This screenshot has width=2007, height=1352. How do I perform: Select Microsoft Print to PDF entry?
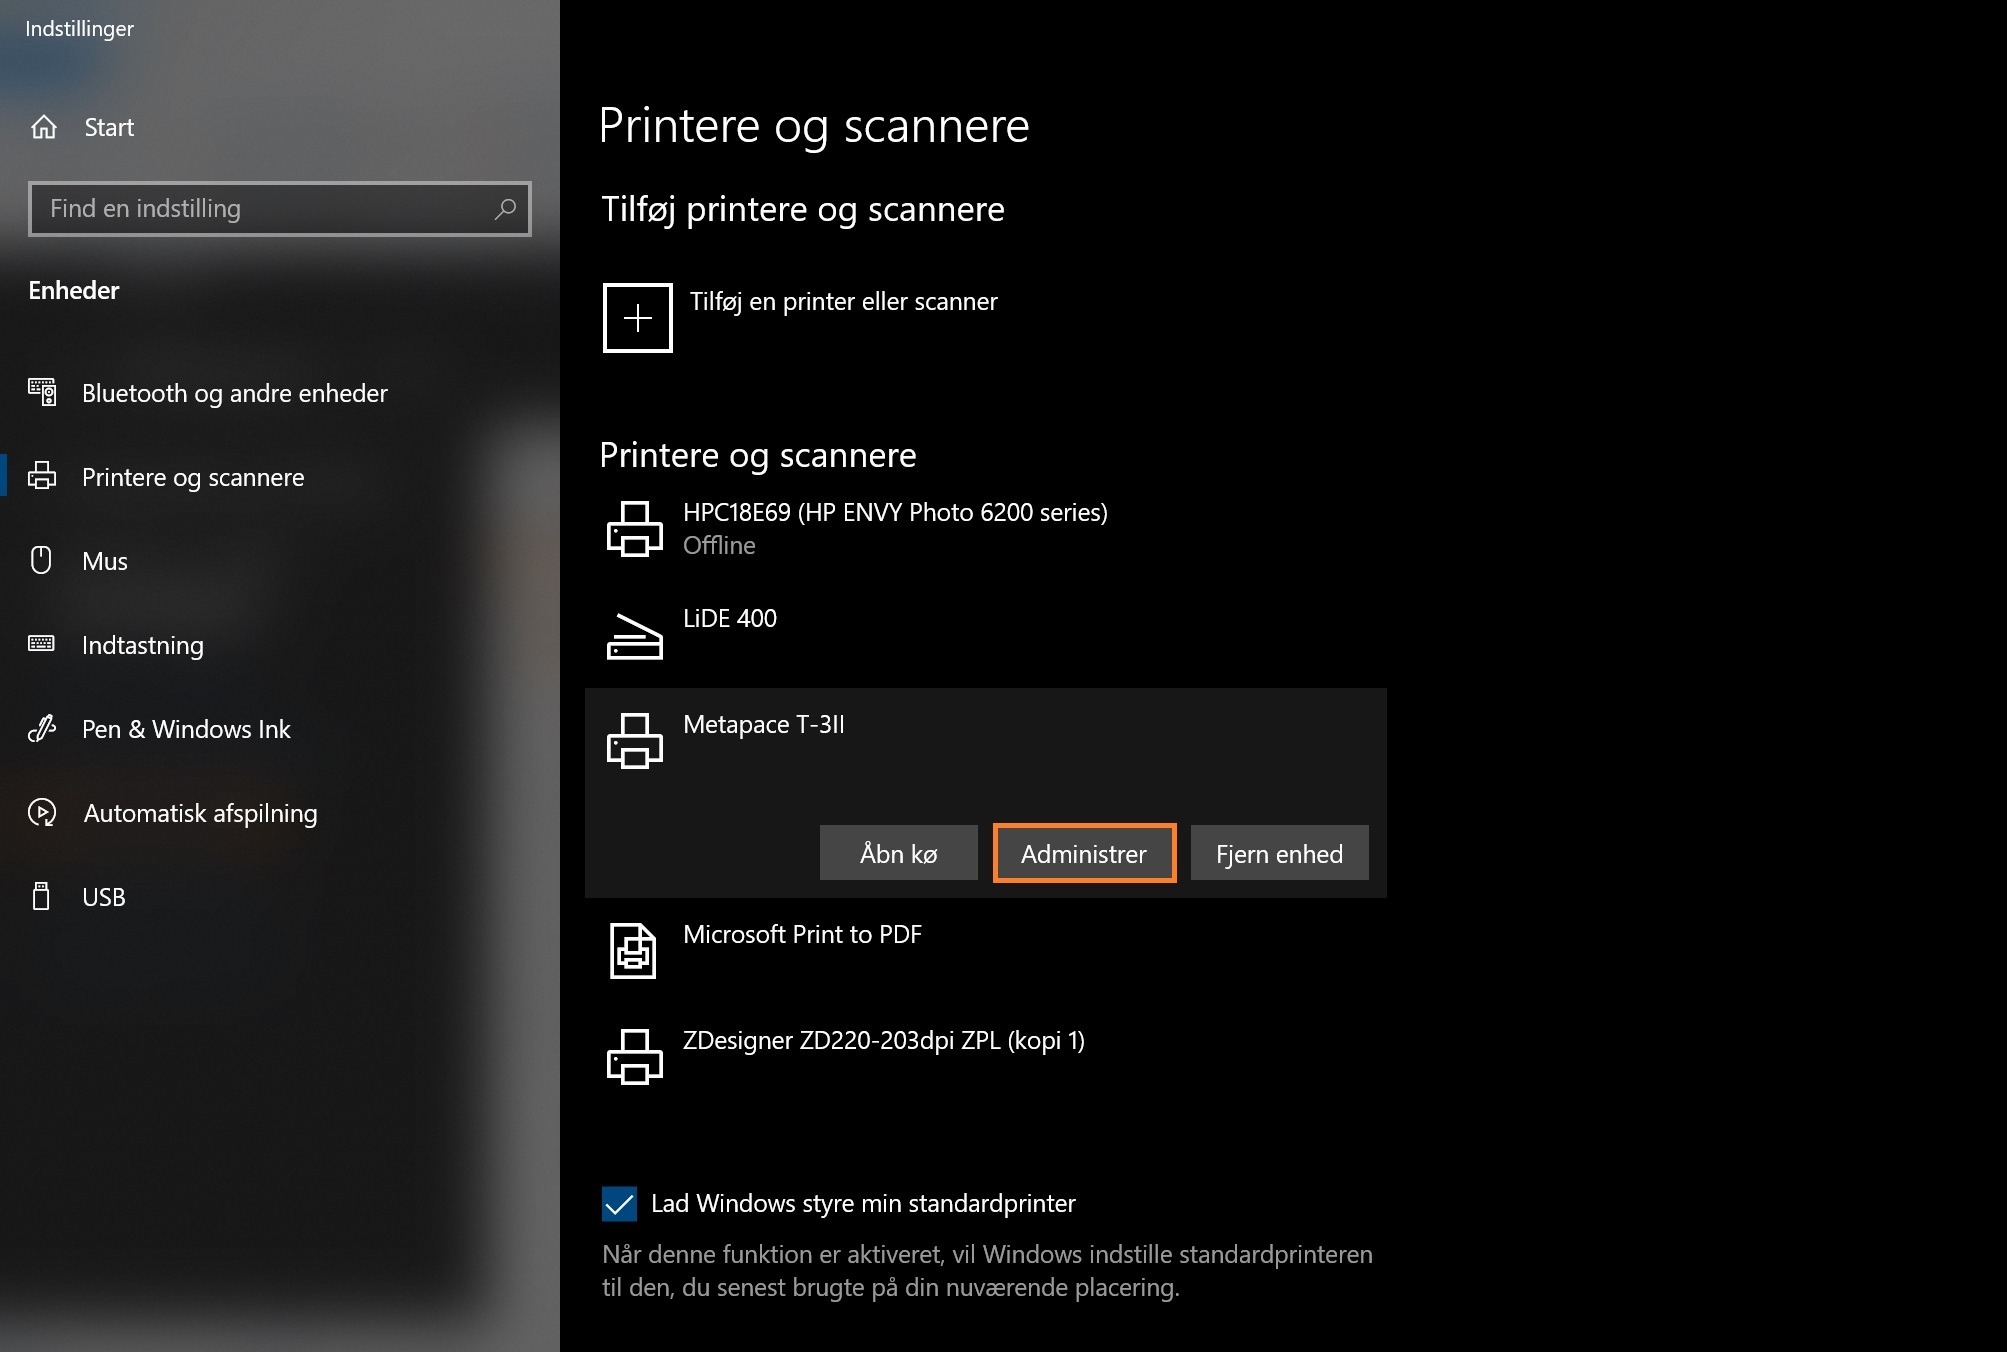(x=802, y=934)
